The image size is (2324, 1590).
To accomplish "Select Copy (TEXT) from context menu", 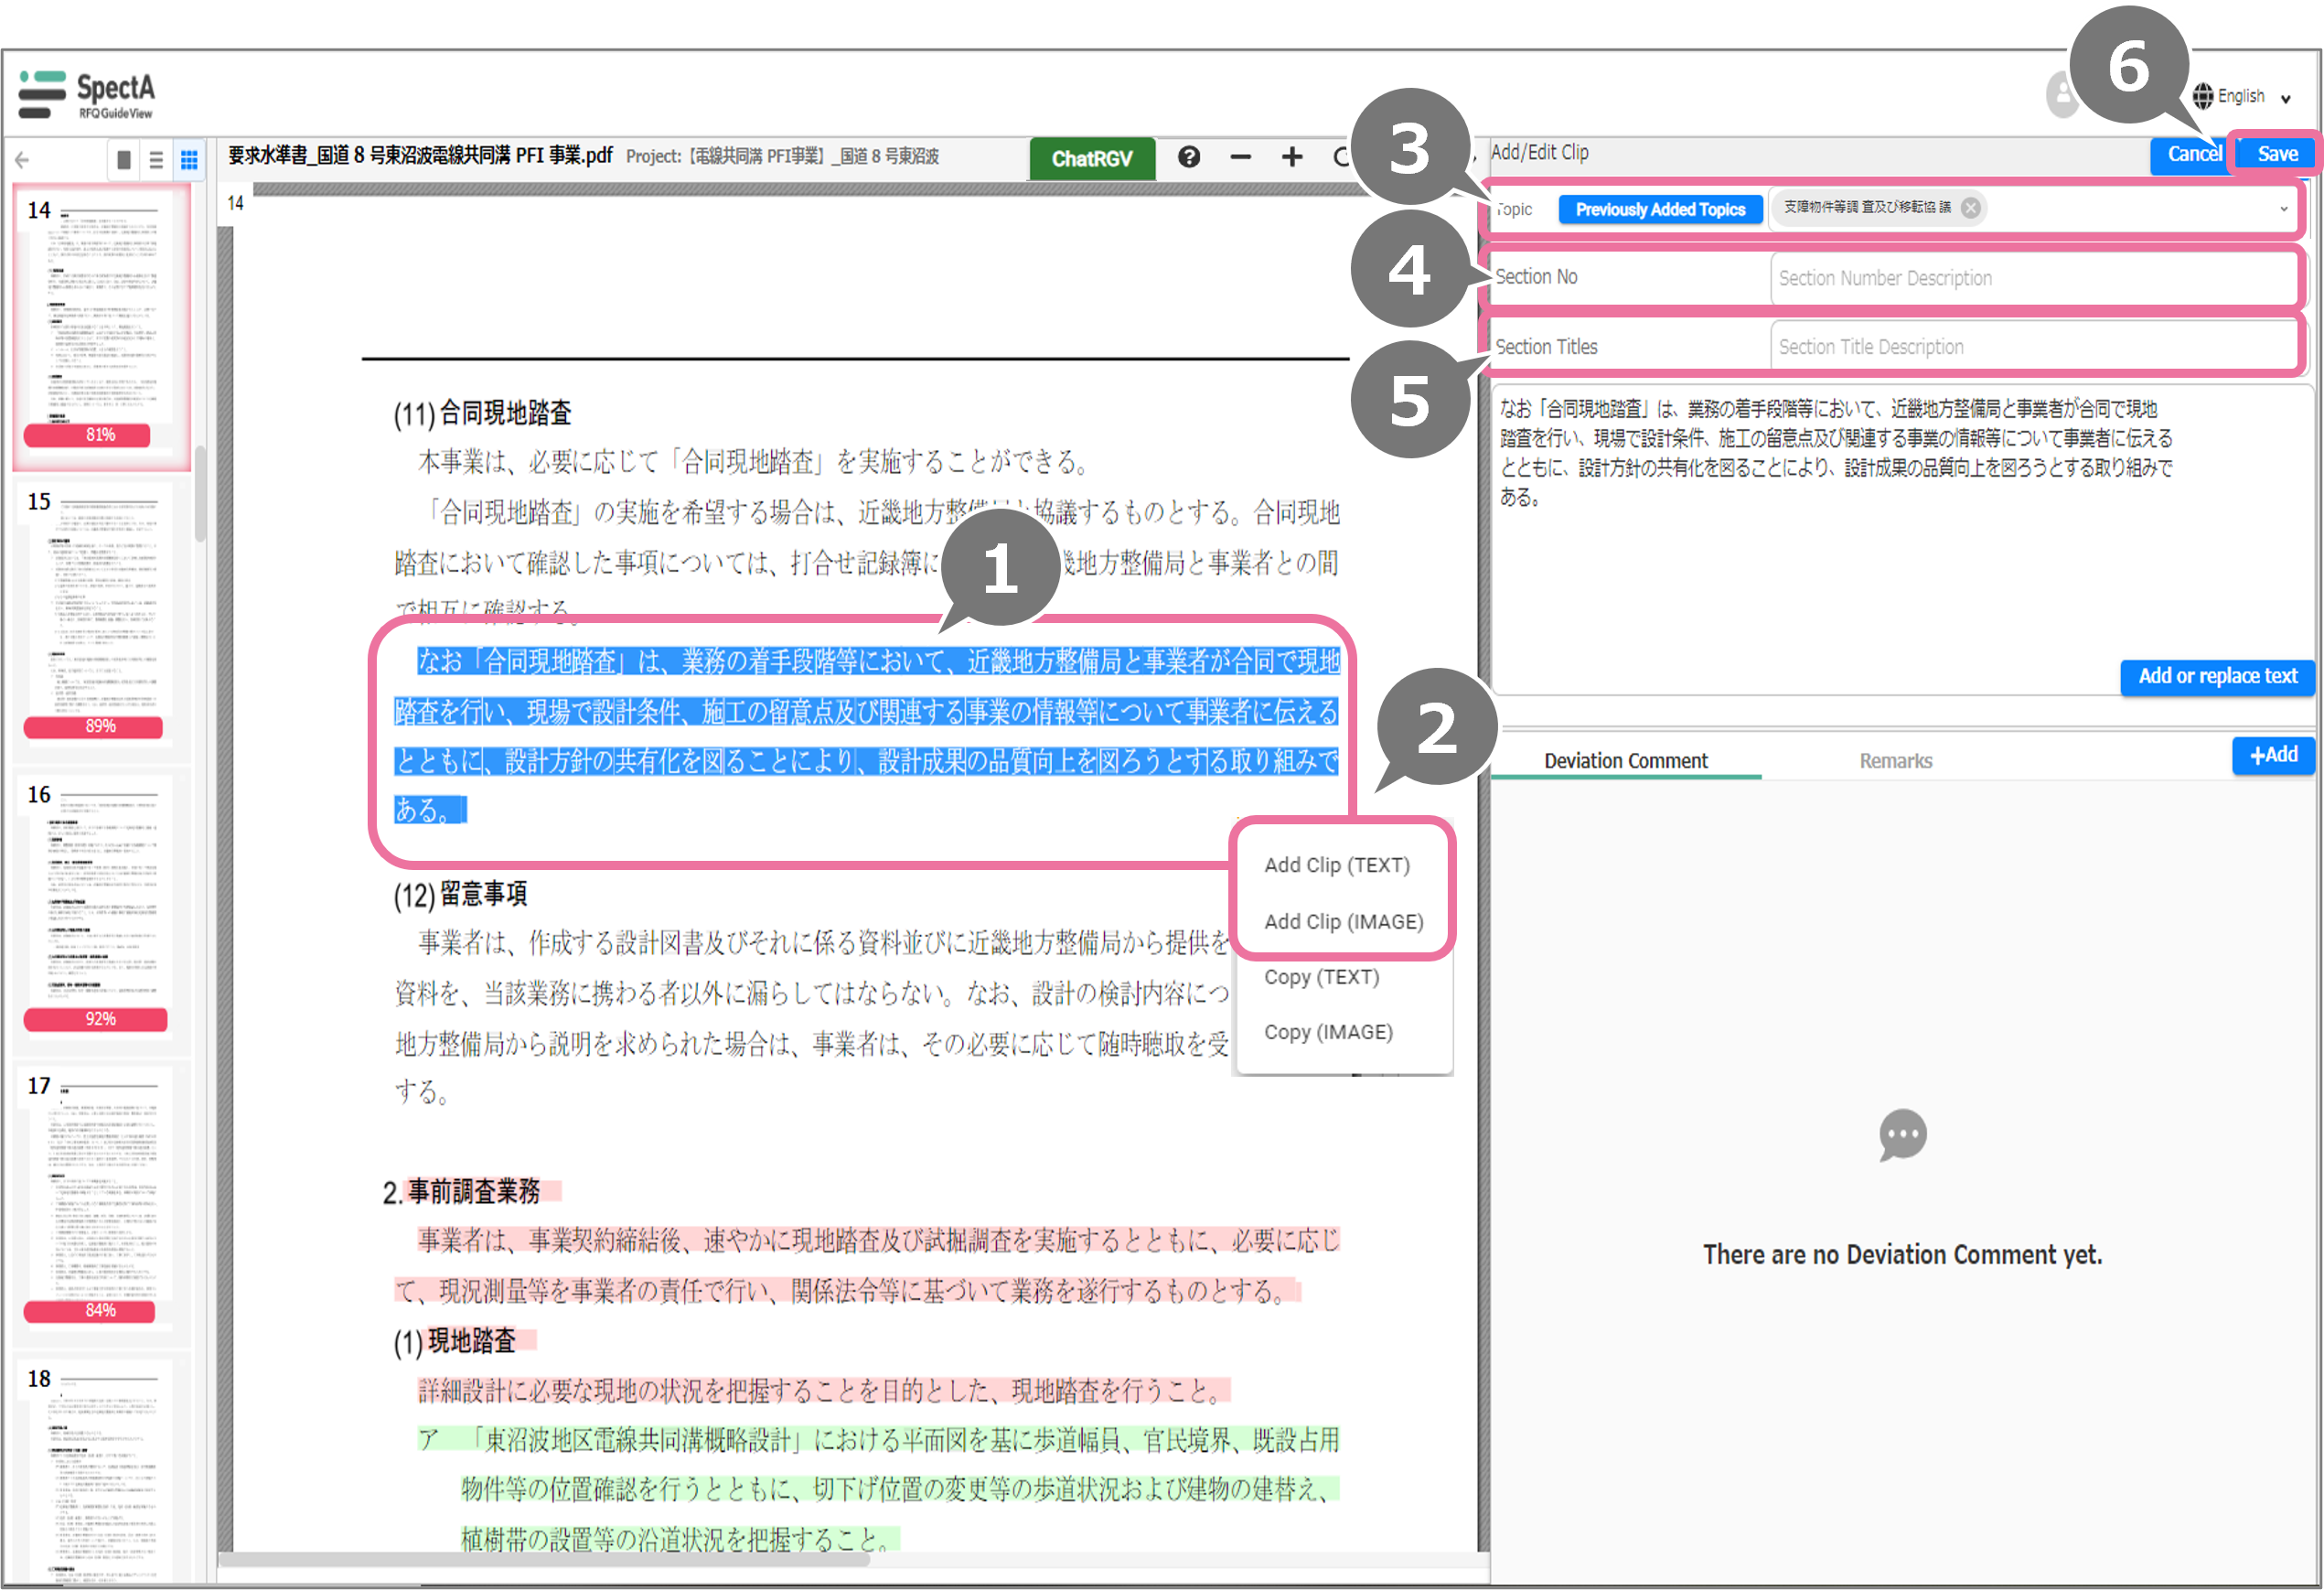I will [1321, 977].
